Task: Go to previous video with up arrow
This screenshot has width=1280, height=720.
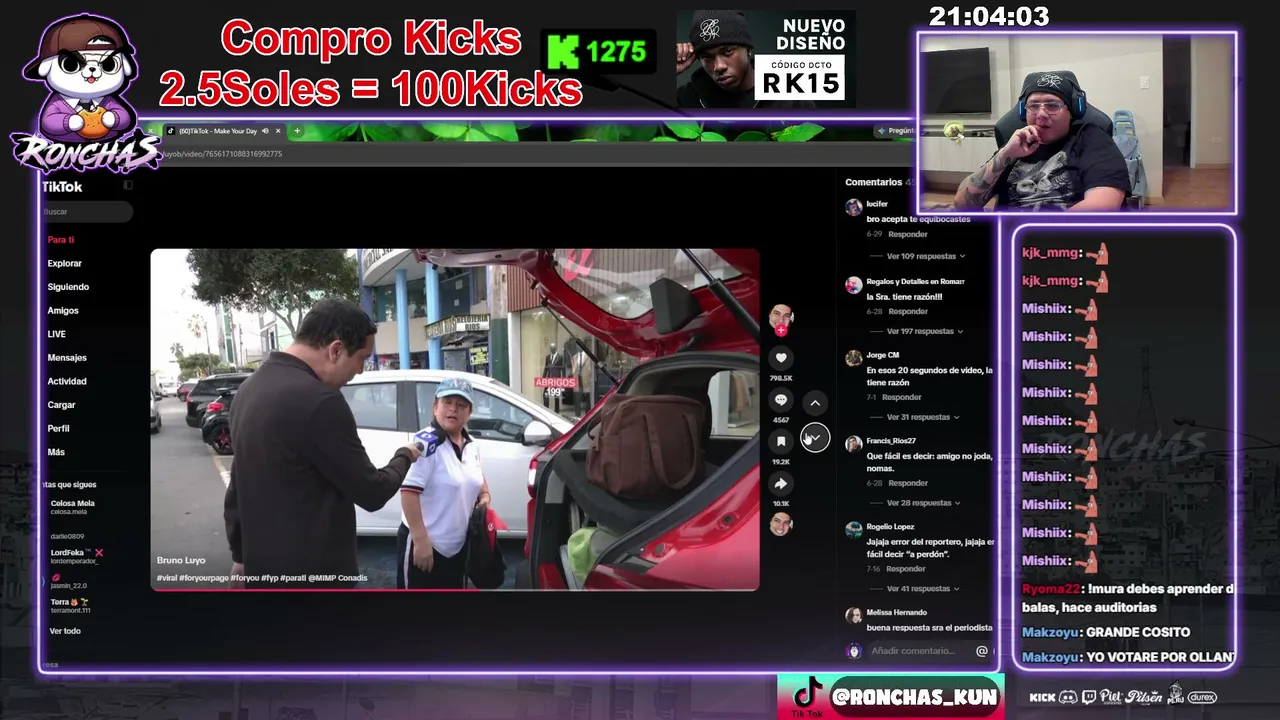Action: (815, 403)
